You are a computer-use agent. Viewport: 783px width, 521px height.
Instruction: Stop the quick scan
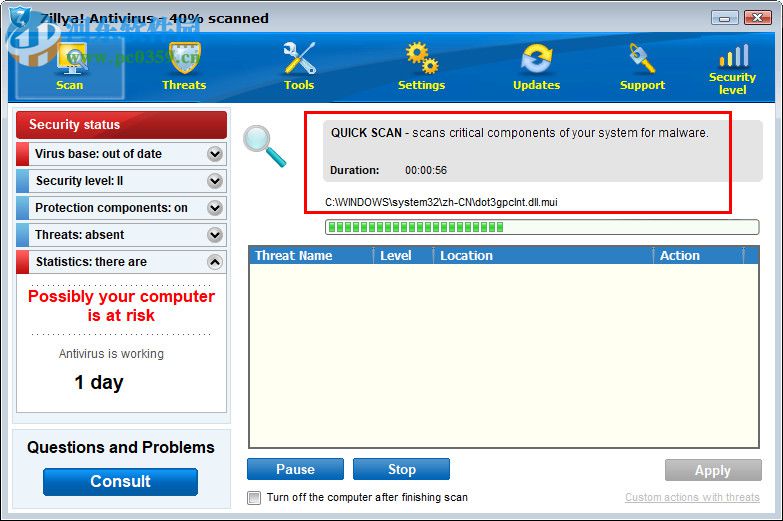coord(401,469)
